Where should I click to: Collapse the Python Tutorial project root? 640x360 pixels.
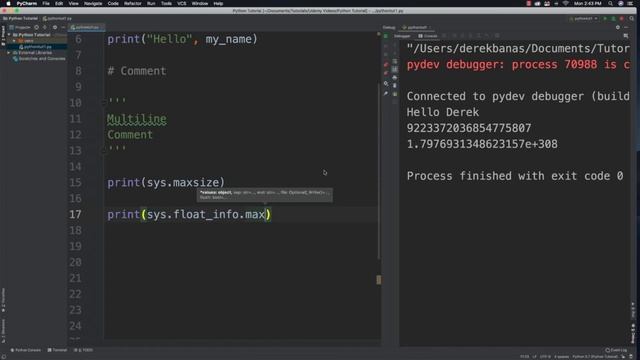point(9,35)
